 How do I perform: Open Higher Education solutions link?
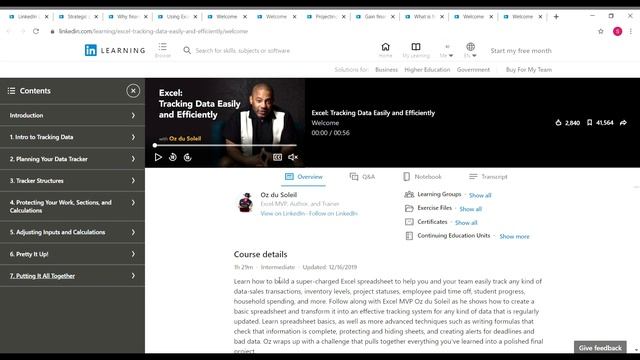(427, 70)
